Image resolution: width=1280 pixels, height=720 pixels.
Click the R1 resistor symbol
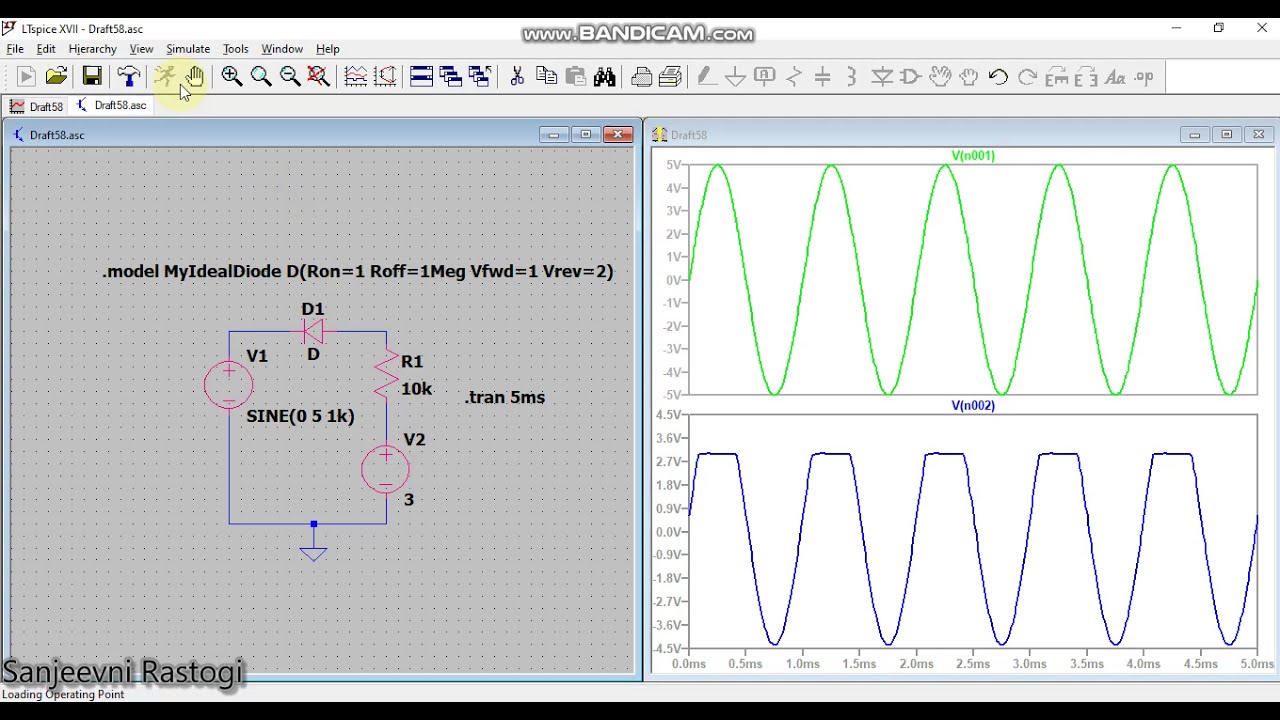(x=386, y=373)
